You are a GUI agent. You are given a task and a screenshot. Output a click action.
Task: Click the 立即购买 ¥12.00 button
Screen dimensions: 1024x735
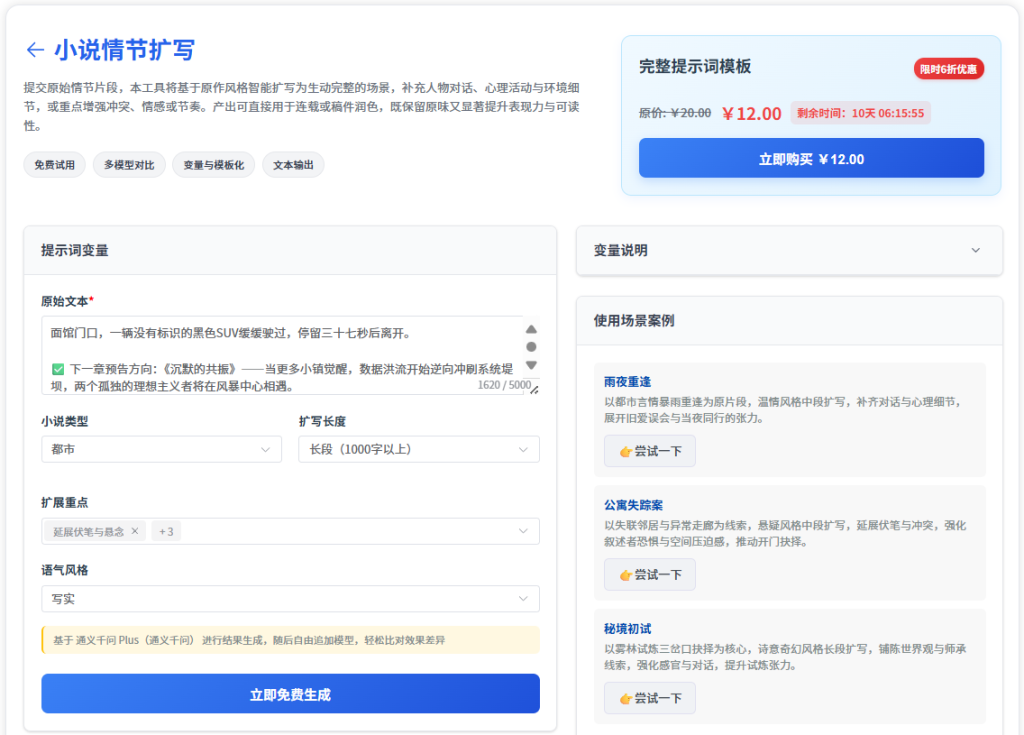[811, 159]
